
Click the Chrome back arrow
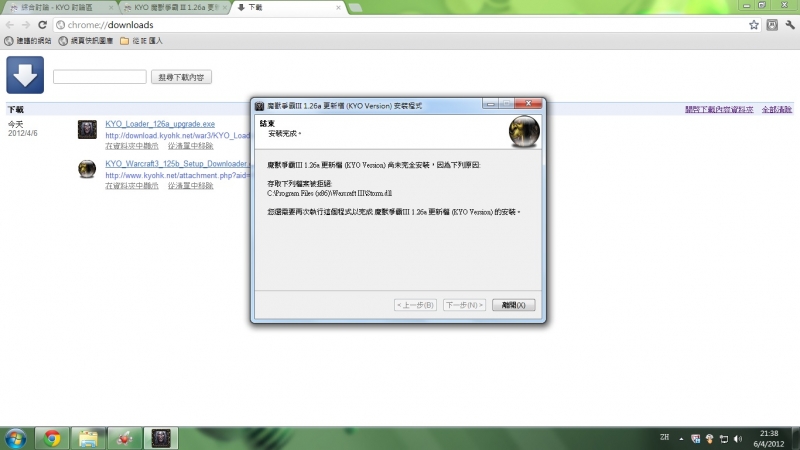10,24
